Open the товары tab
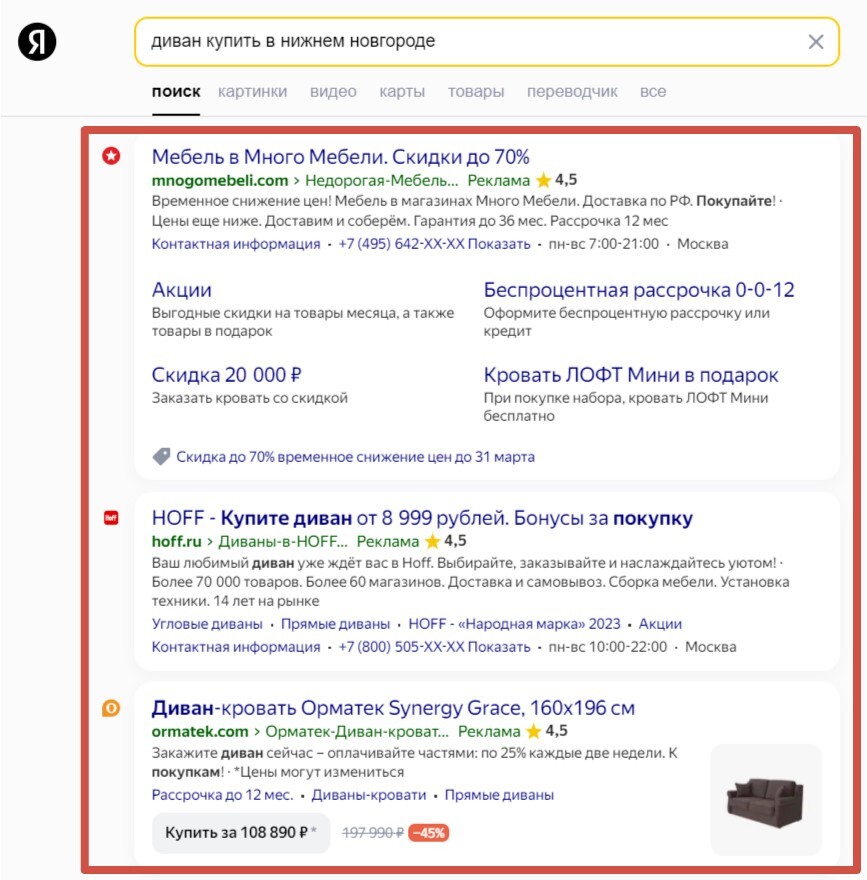 point(476,91)
